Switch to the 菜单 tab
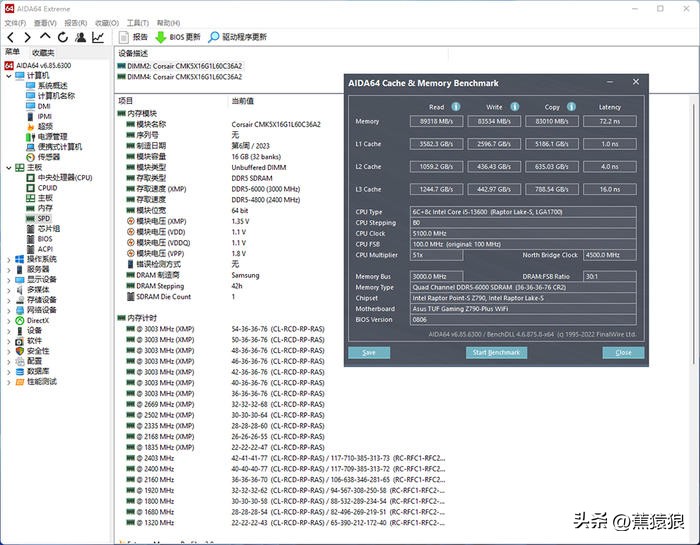700x545 pixels. (x=12, y=52)
